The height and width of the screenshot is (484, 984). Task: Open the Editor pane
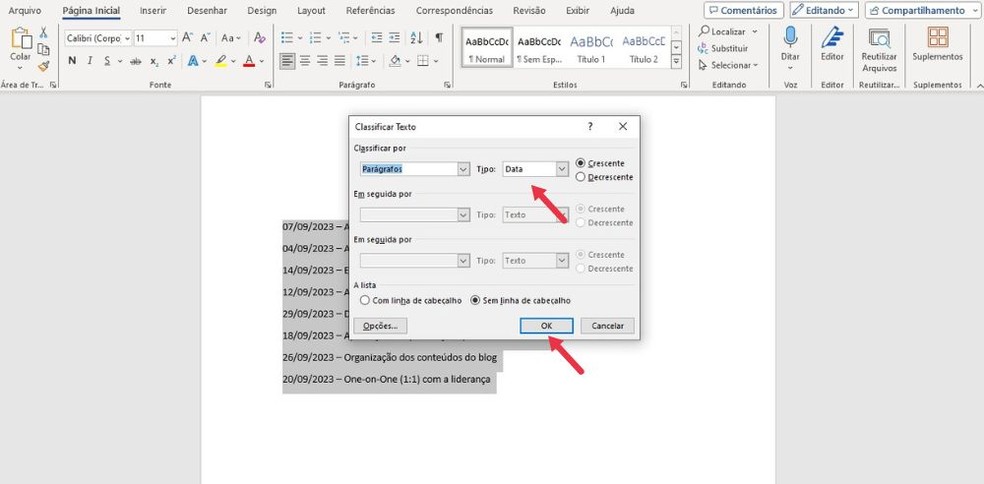[x=832, y=44]
